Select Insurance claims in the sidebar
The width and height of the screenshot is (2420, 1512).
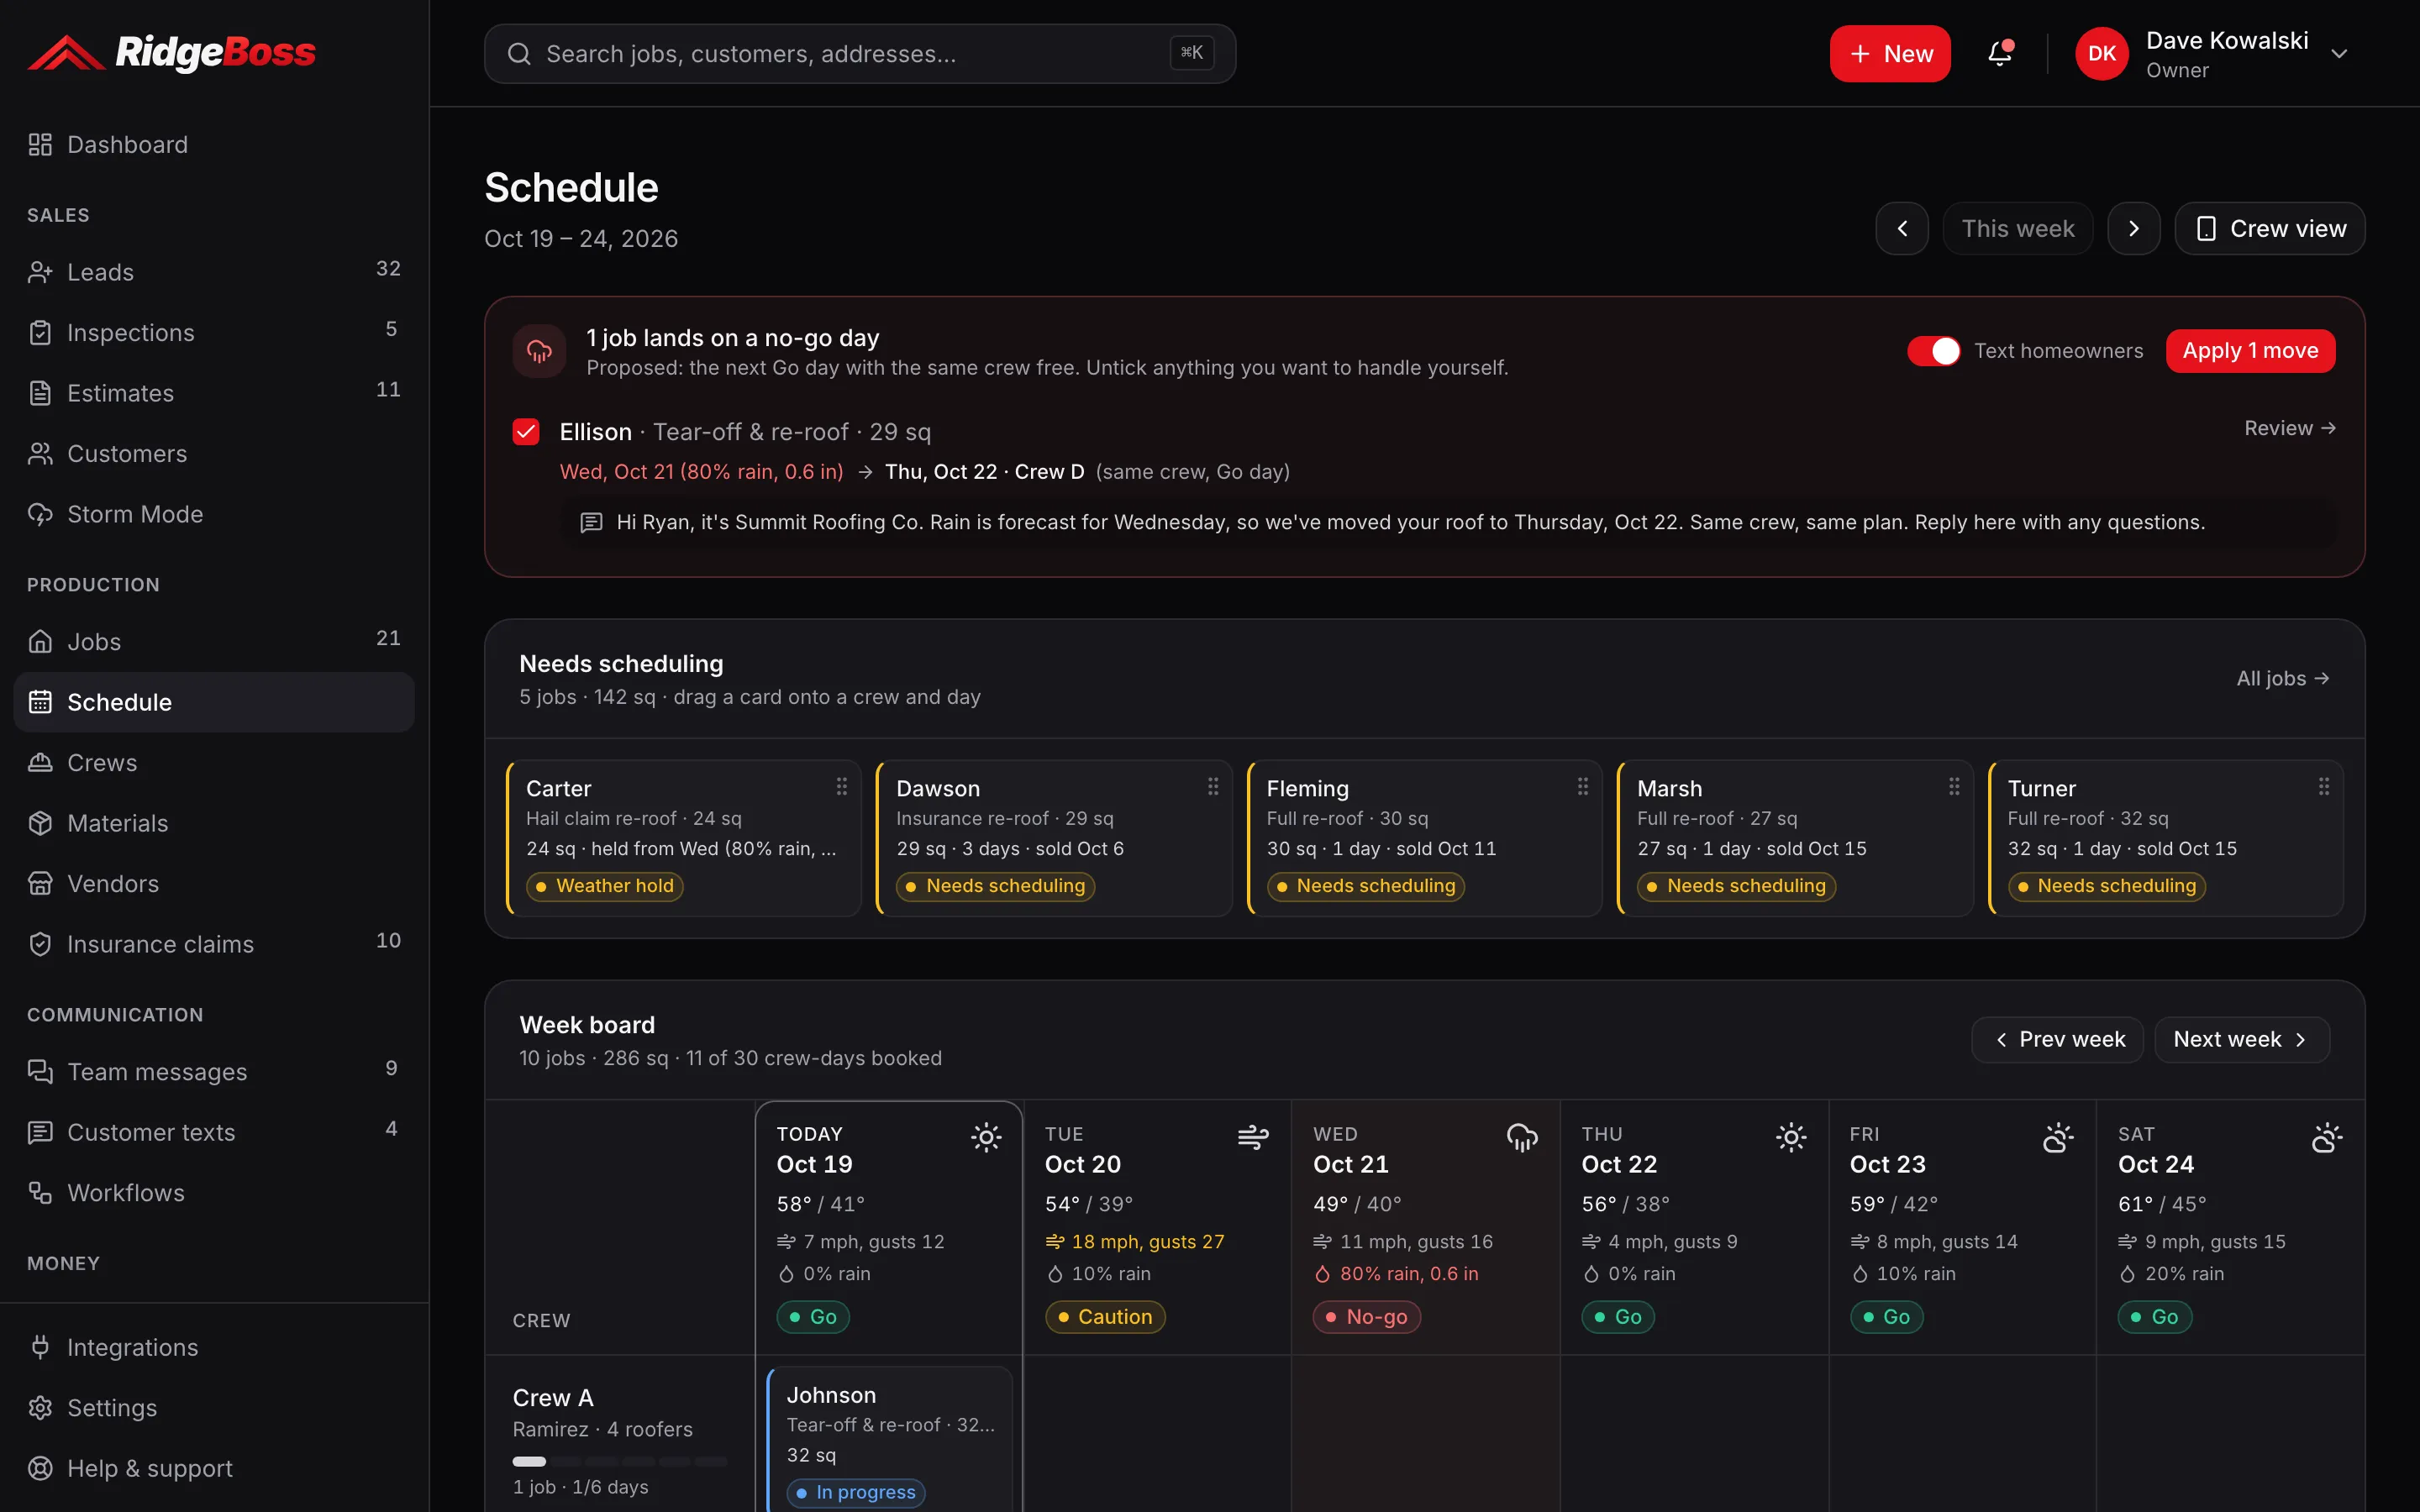pos(214,944)
